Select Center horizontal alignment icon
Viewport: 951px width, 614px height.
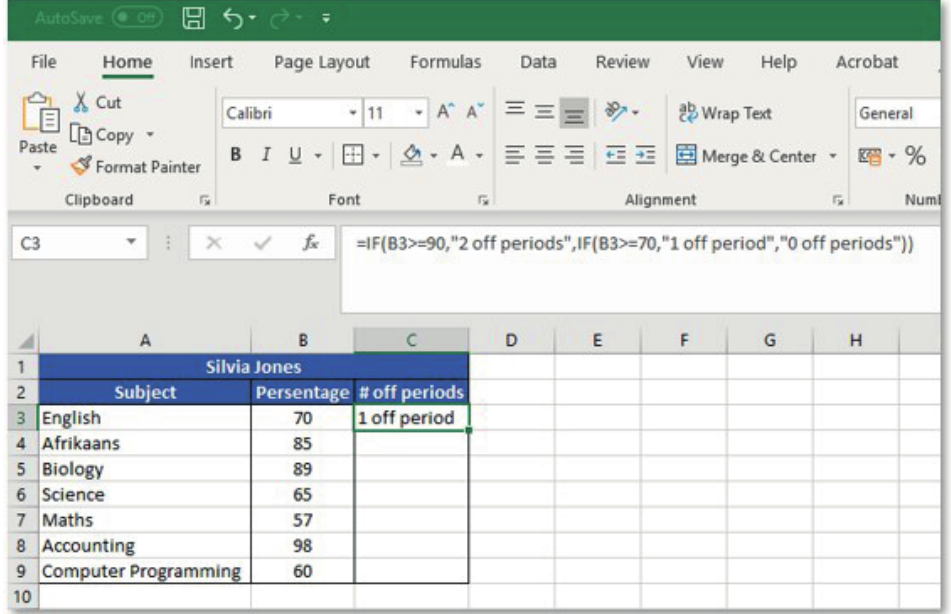pyautogui.click(x=545, y=155)
